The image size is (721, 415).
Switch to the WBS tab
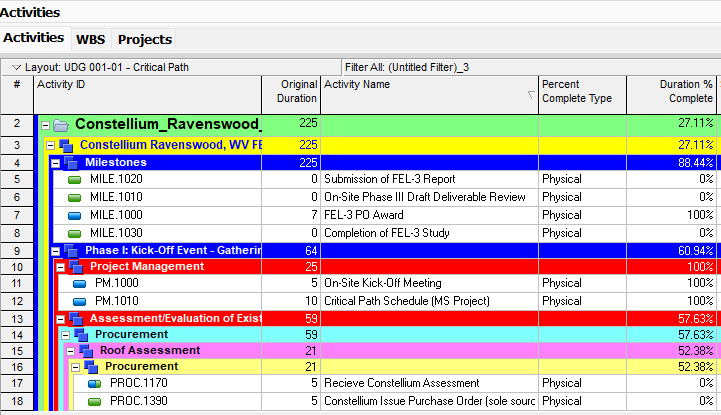click(91, 40)
